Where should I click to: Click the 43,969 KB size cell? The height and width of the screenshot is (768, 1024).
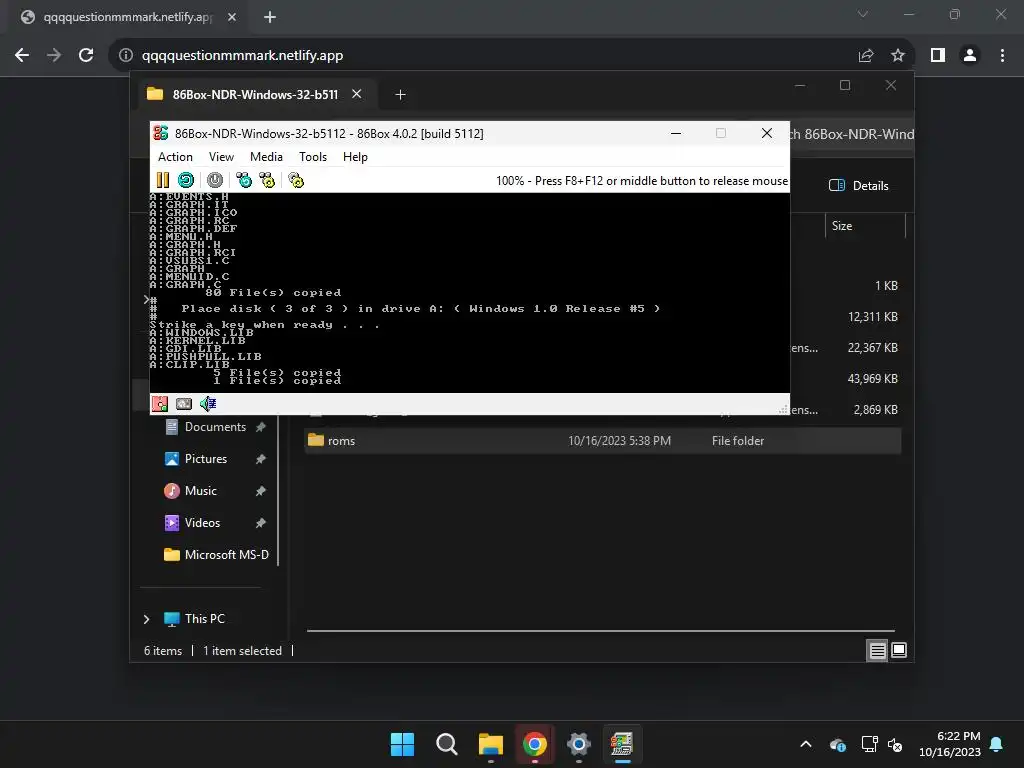pos(872,379)
